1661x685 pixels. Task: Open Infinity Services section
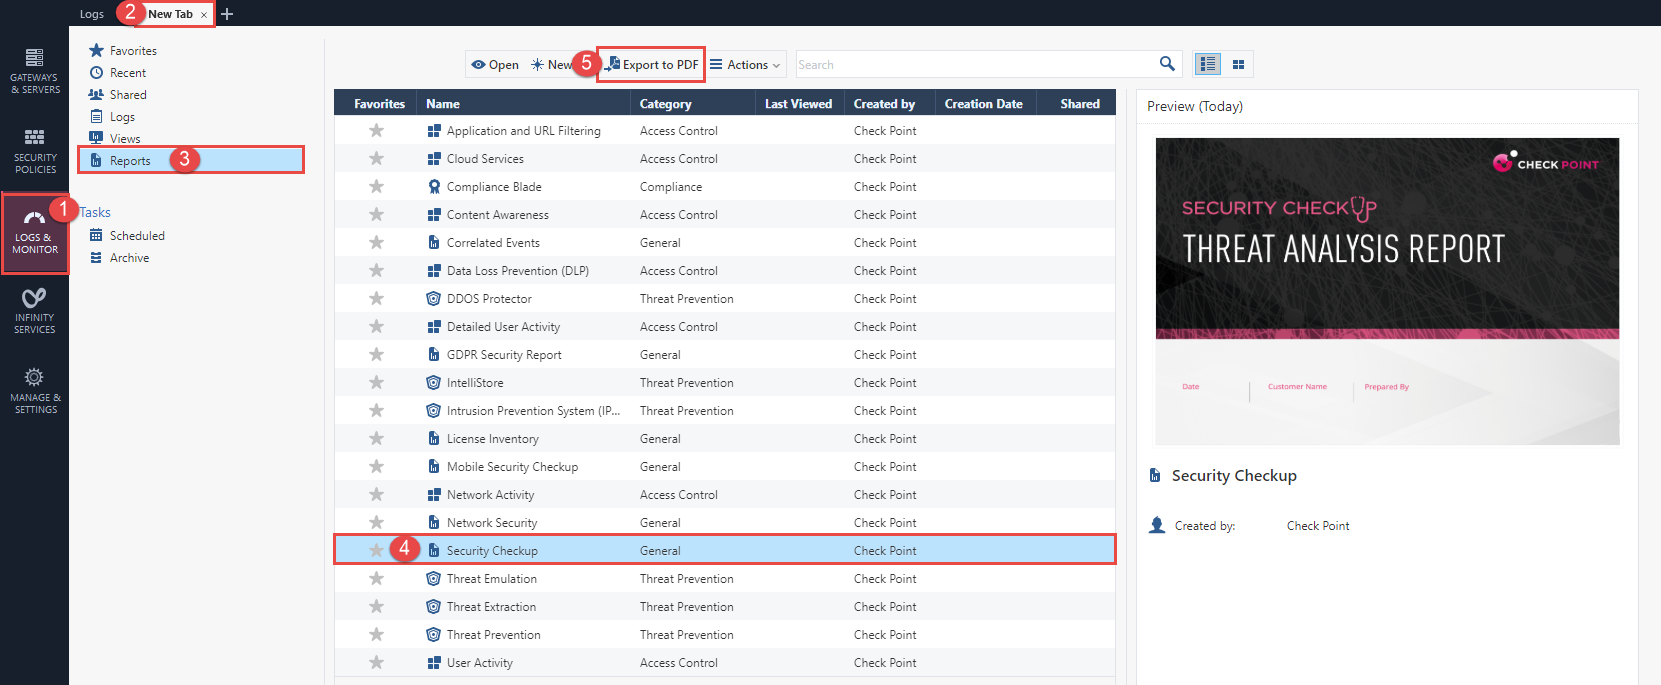35,311
